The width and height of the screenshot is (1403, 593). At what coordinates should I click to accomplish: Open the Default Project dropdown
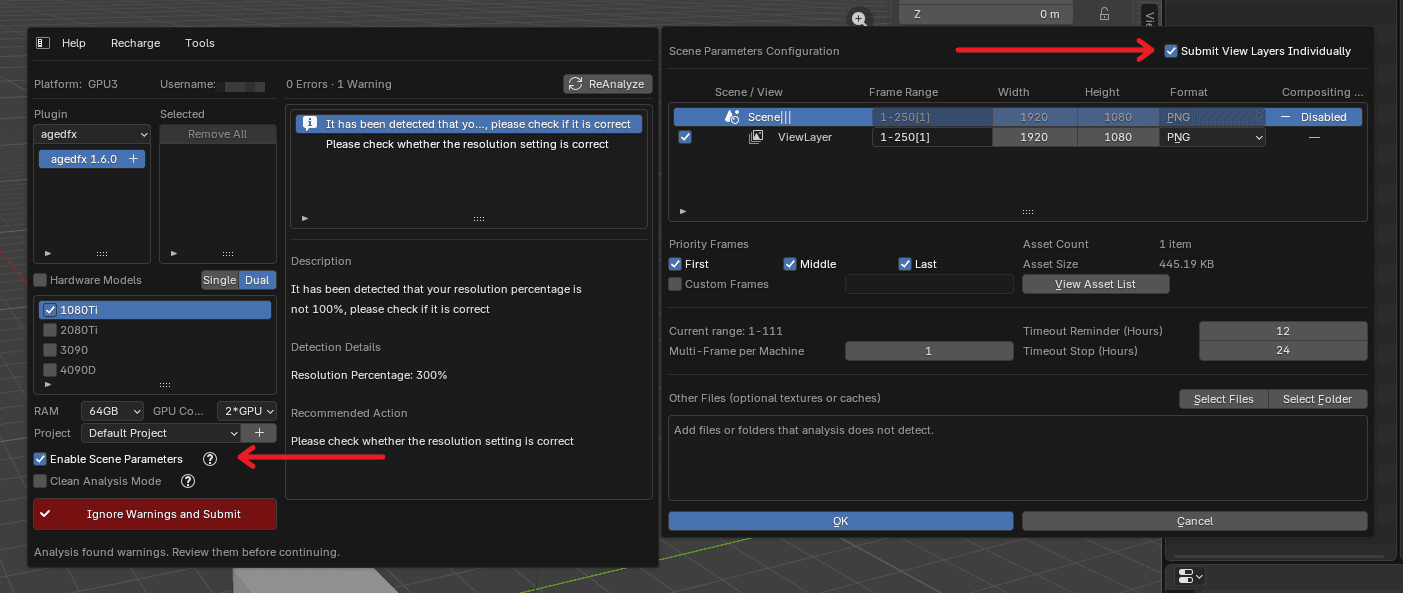(162, 433)
